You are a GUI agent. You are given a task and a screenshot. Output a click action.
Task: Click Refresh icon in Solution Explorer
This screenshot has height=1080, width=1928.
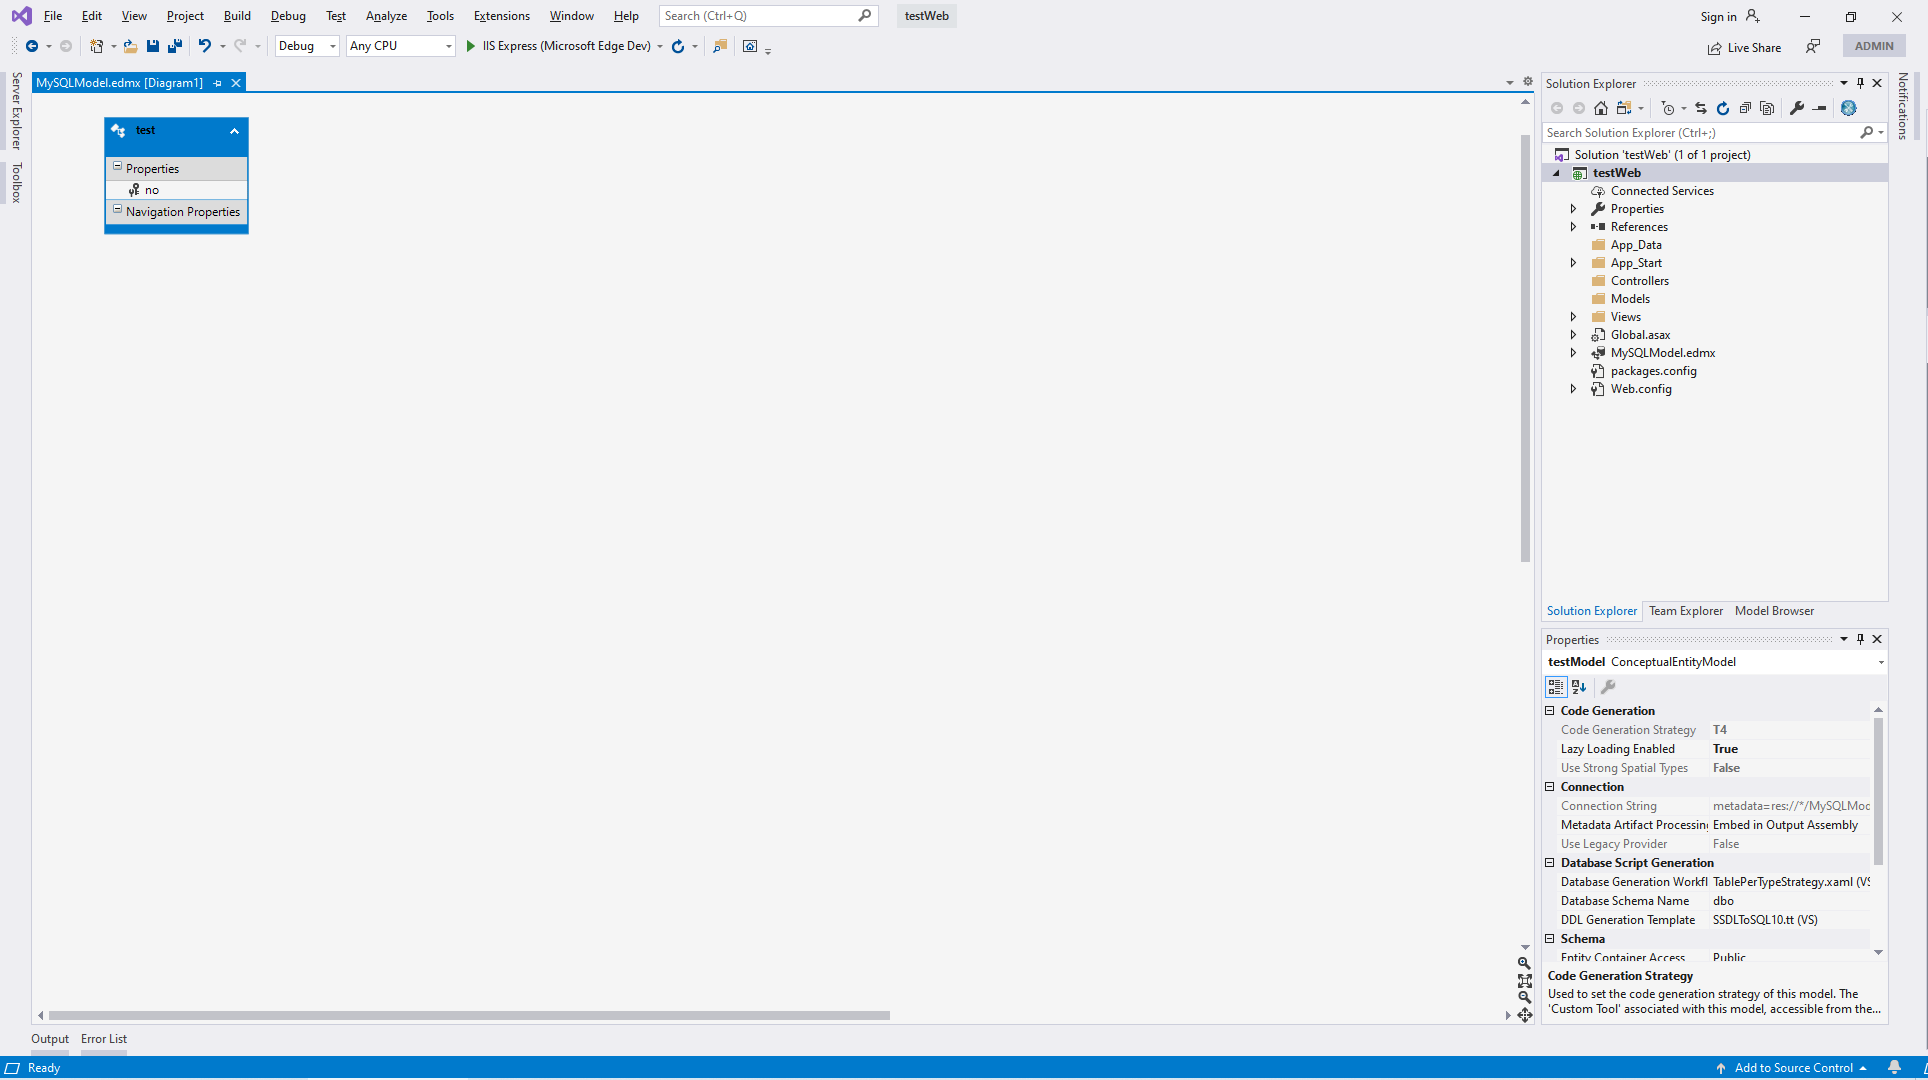pyautogui.click(x=1723, y=108)
